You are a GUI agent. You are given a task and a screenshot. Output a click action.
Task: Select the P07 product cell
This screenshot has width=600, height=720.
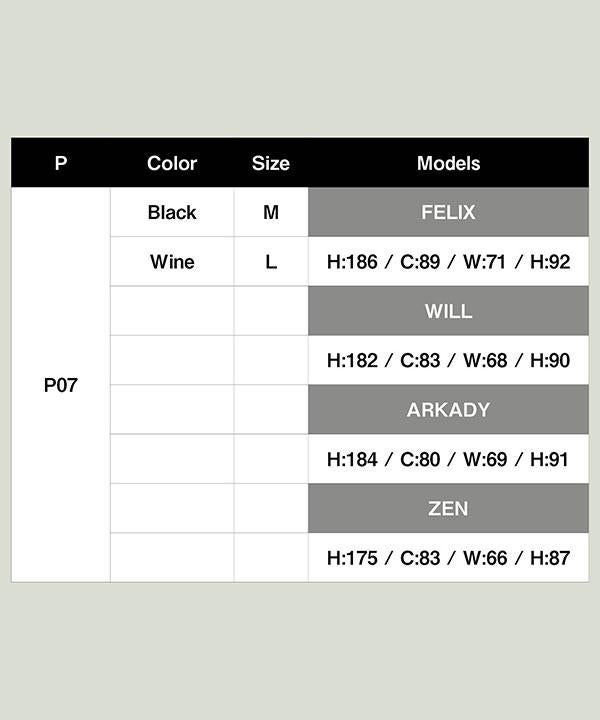point(61,385)
